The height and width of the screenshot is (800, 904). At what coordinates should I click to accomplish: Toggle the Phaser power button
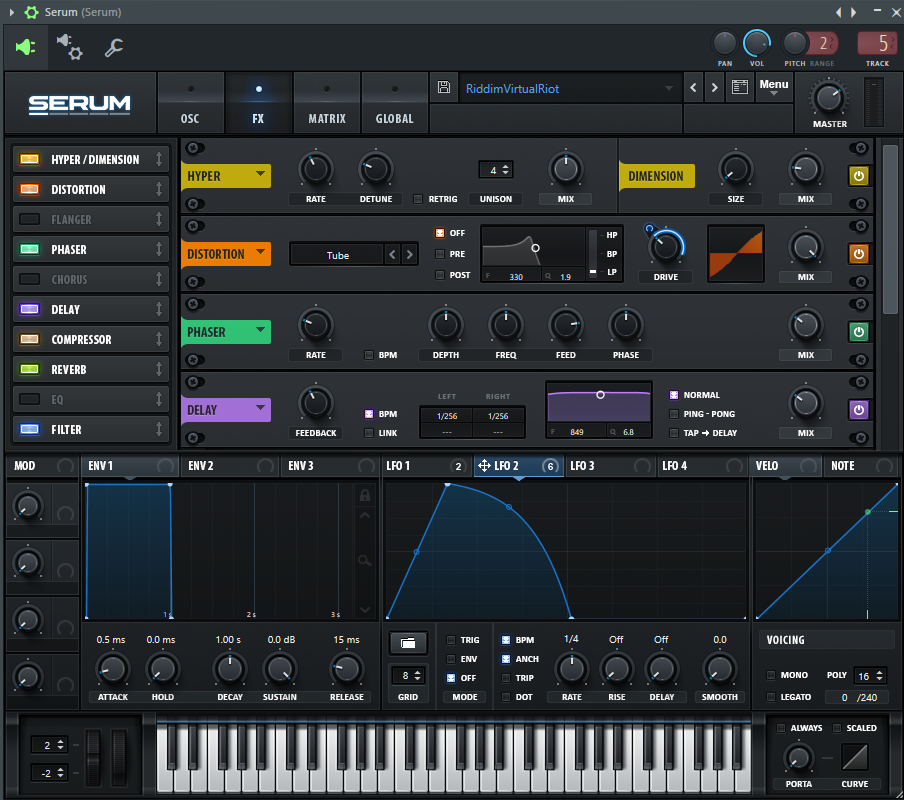point(858,331)
